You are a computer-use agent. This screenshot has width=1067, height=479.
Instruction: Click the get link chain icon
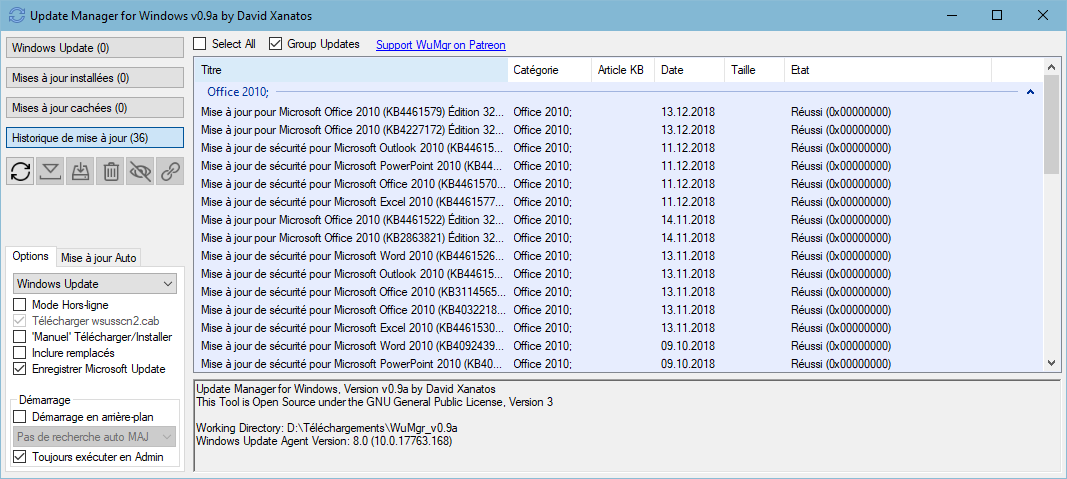(x=169, y=171)
